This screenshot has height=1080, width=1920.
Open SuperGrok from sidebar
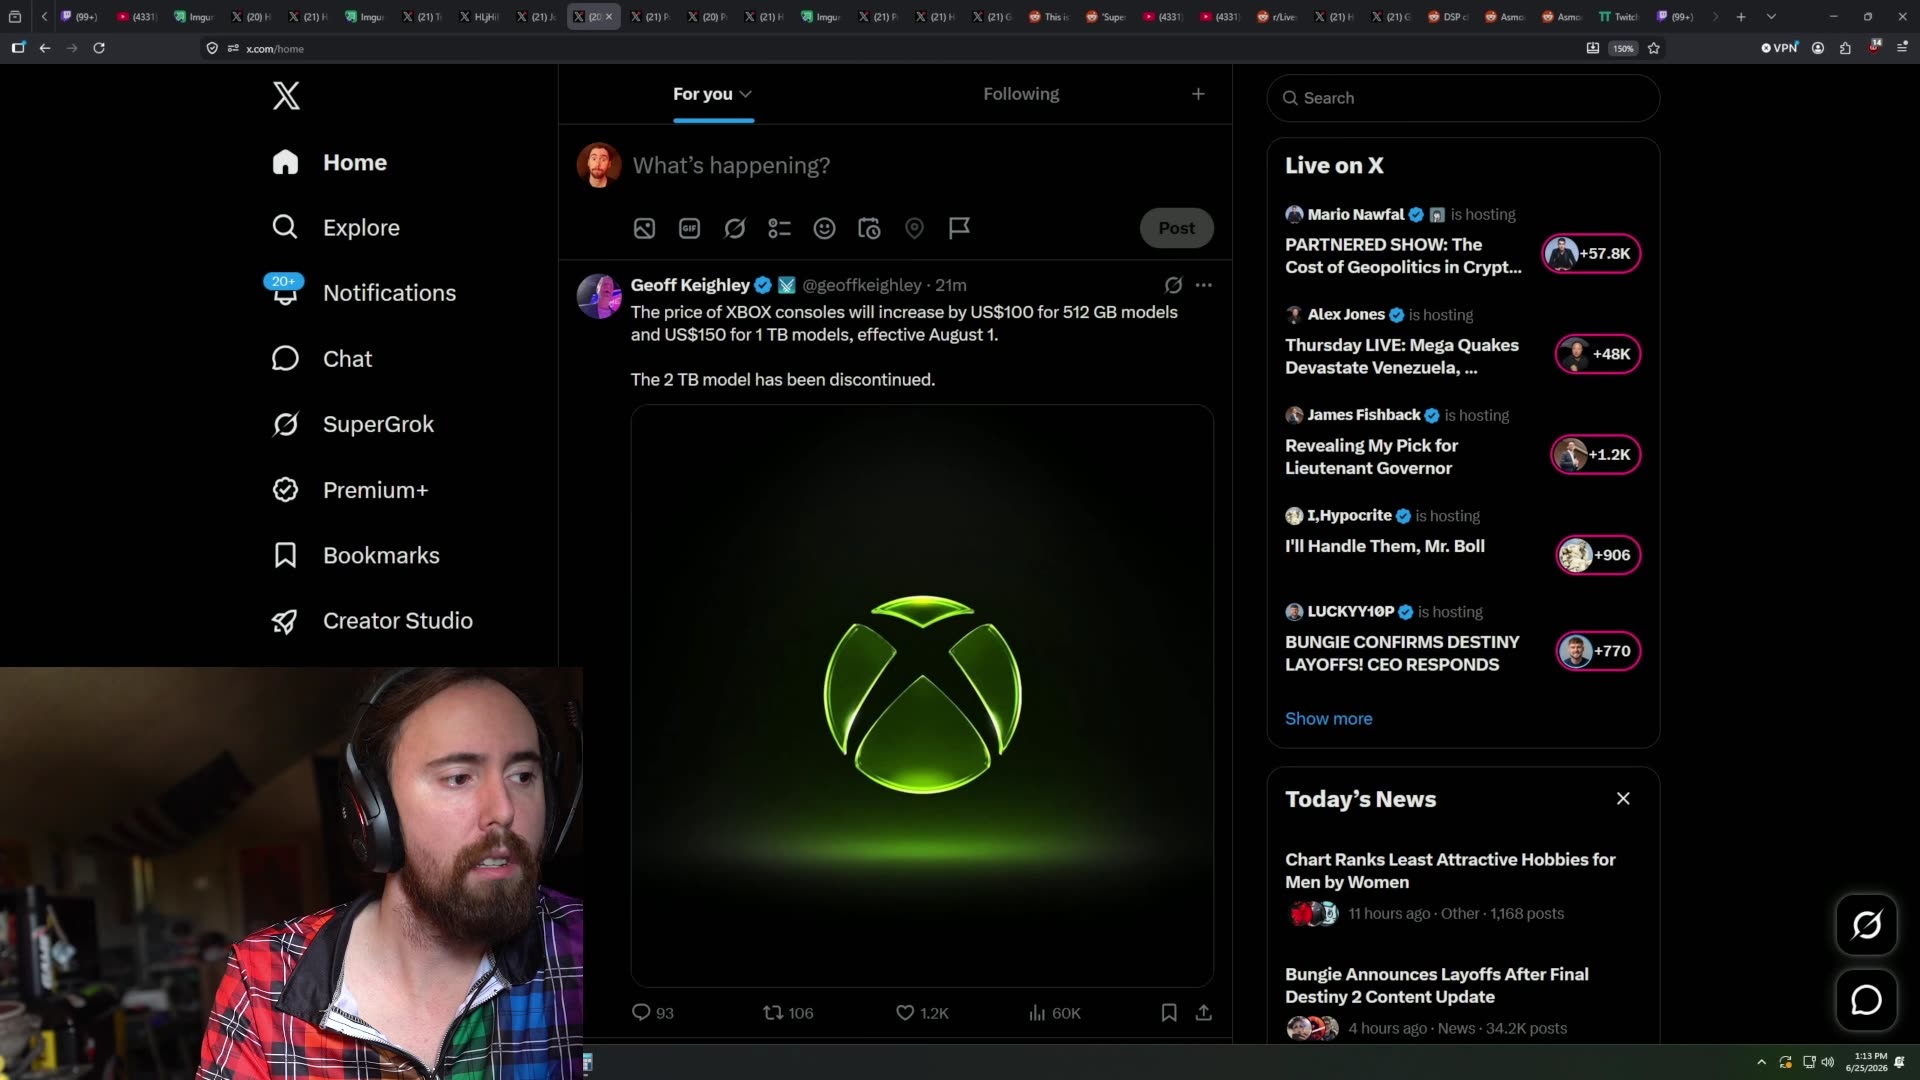point(353,424)
